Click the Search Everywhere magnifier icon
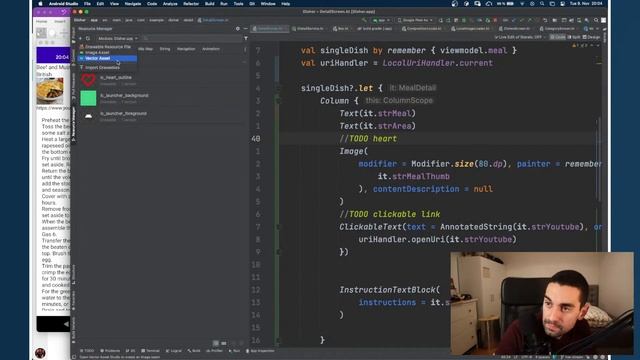Image resolution: width=640 pixels, height=360 pixels. click(x=596, y=20)
